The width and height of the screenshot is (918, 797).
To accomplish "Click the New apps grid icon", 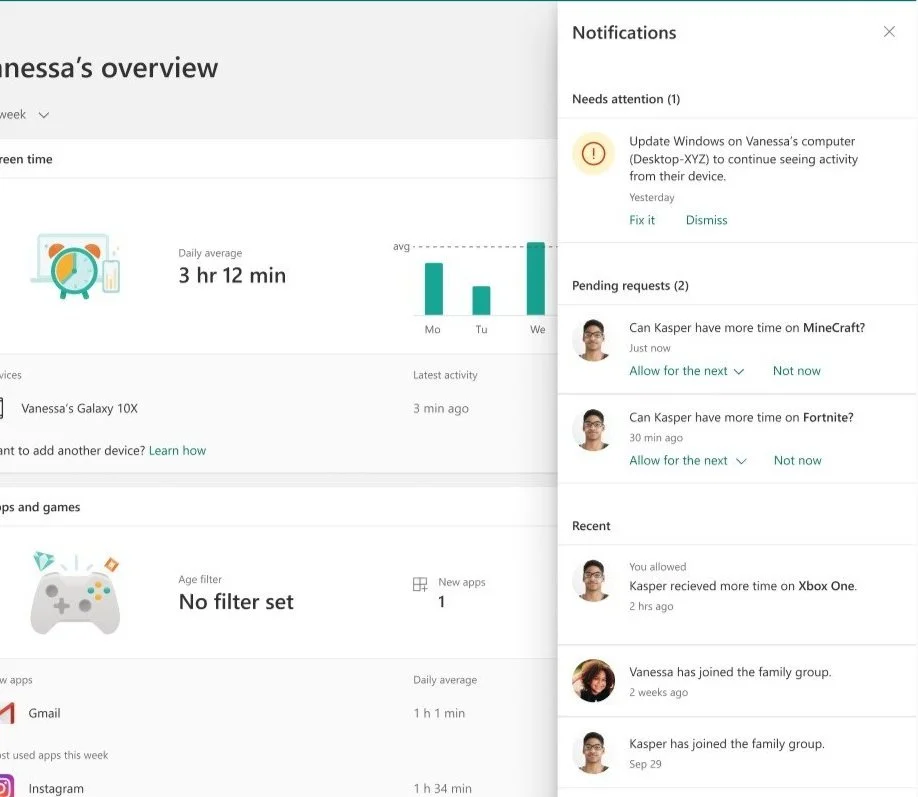I will pyautogui.click(x=420, y=584).
